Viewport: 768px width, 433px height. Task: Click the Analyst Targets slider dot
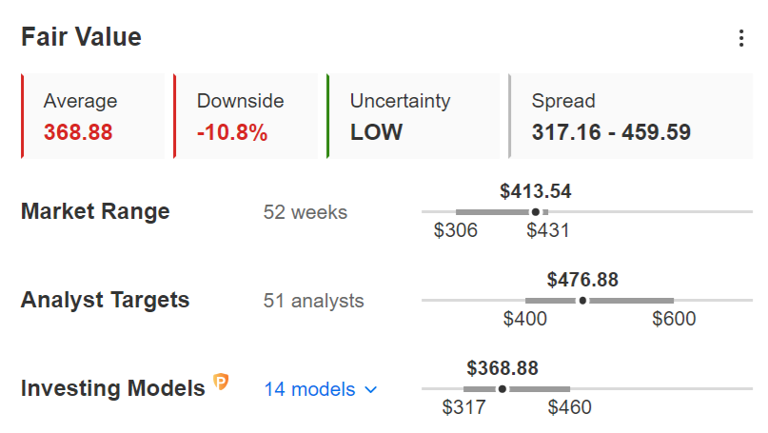(583, 300)
